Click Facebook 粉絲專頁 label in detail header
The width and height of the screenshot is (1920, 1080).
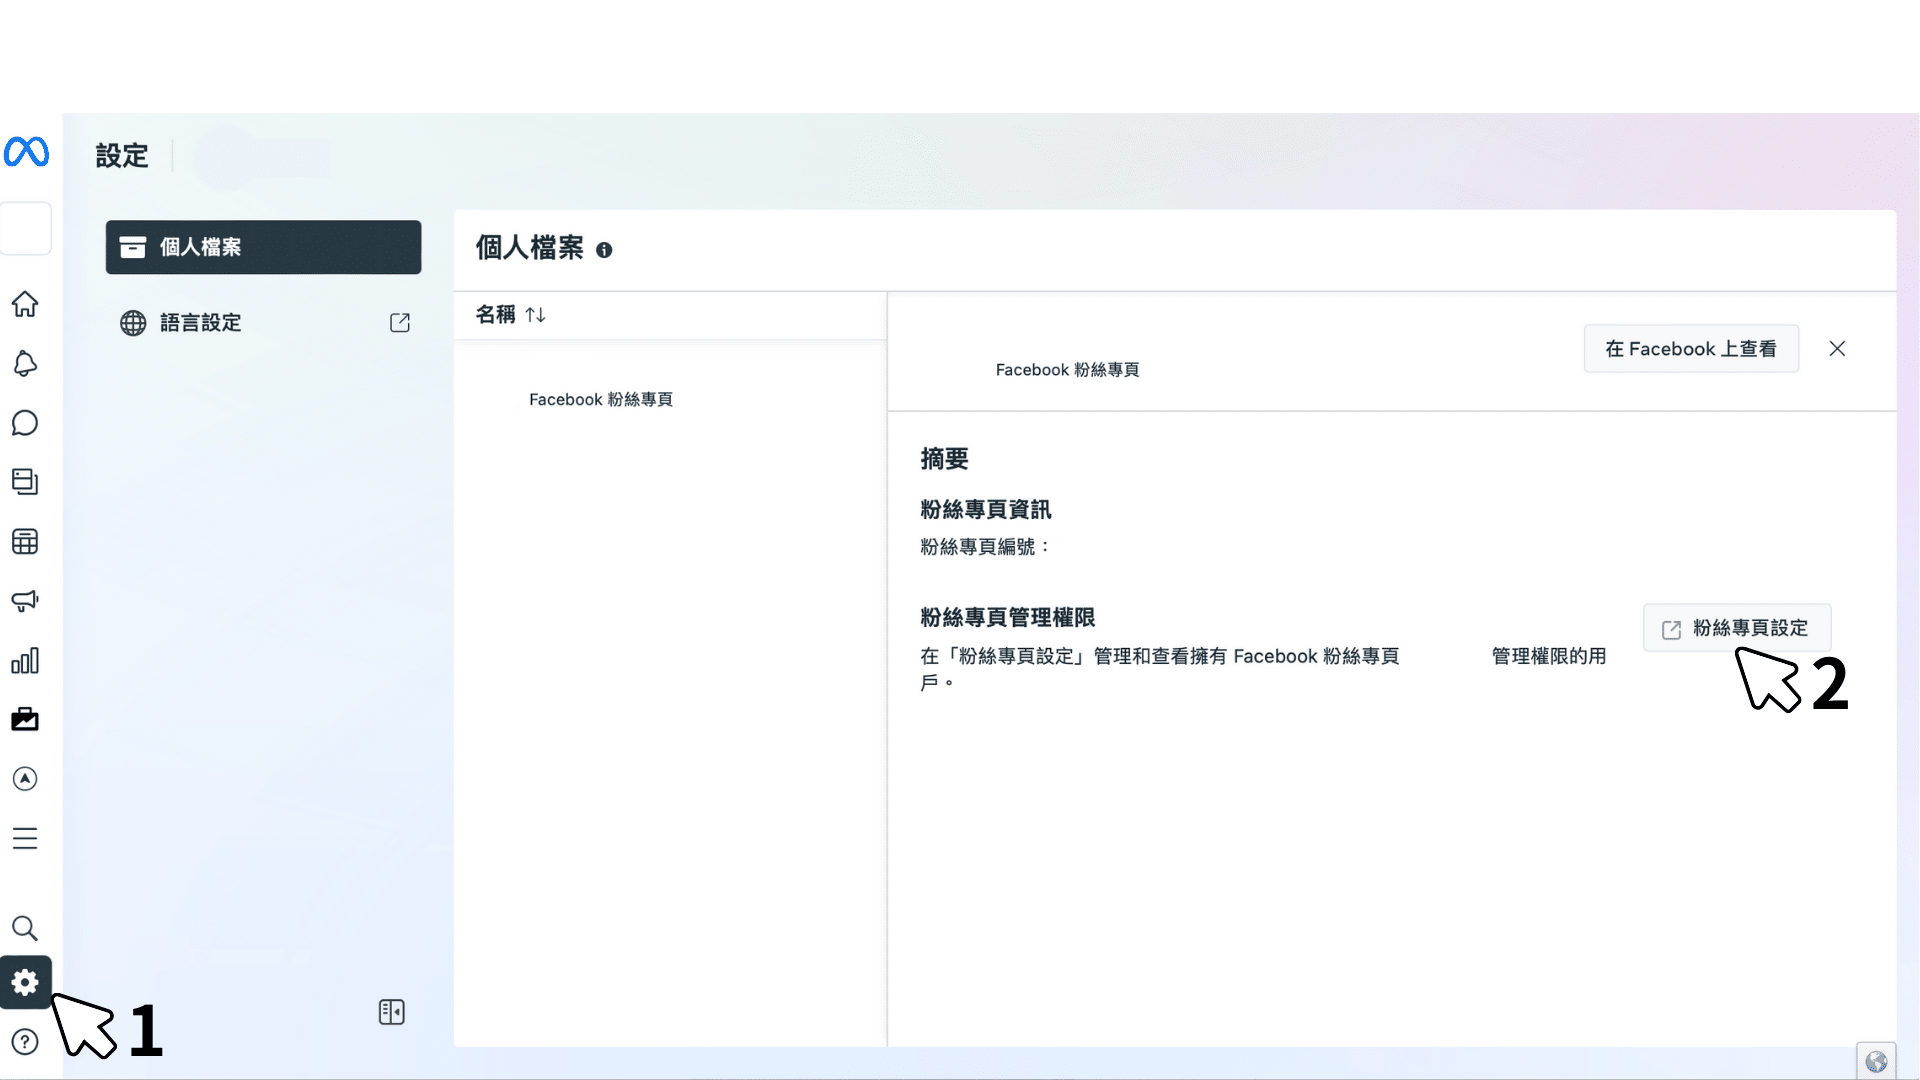(x=1067, y=370)
